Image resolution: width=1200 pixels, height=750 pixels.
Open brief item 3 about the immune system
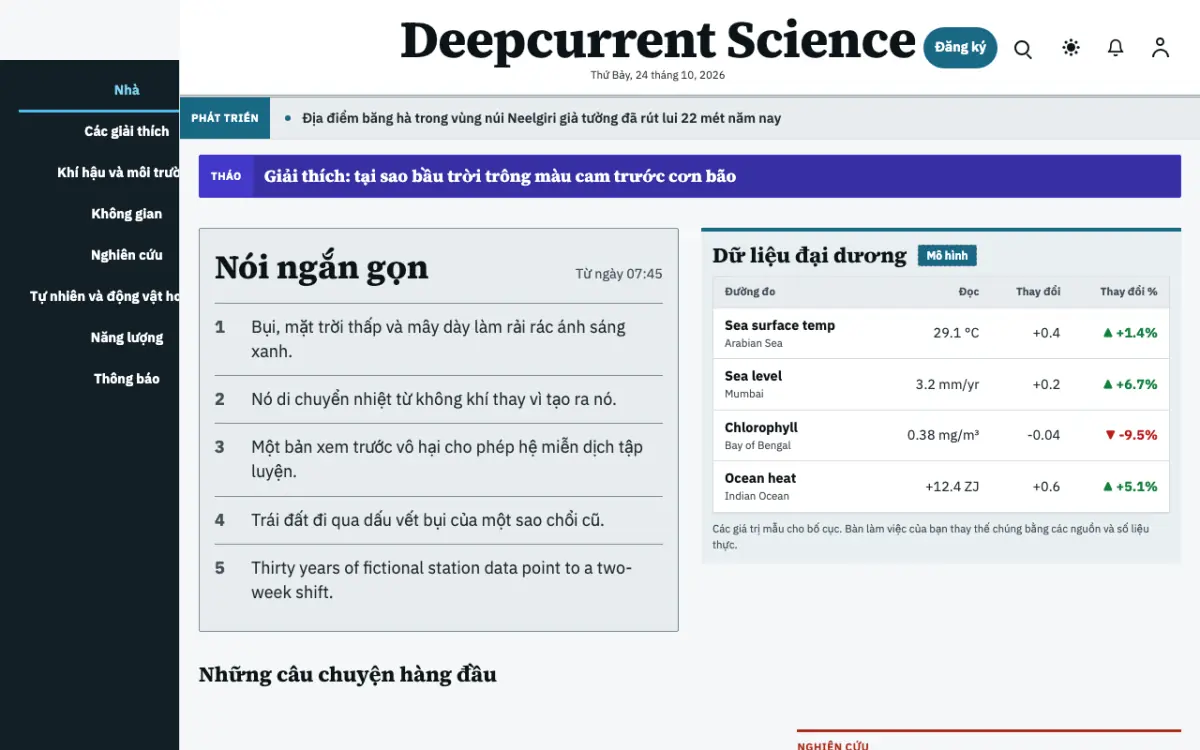click(x=438, y=459)
